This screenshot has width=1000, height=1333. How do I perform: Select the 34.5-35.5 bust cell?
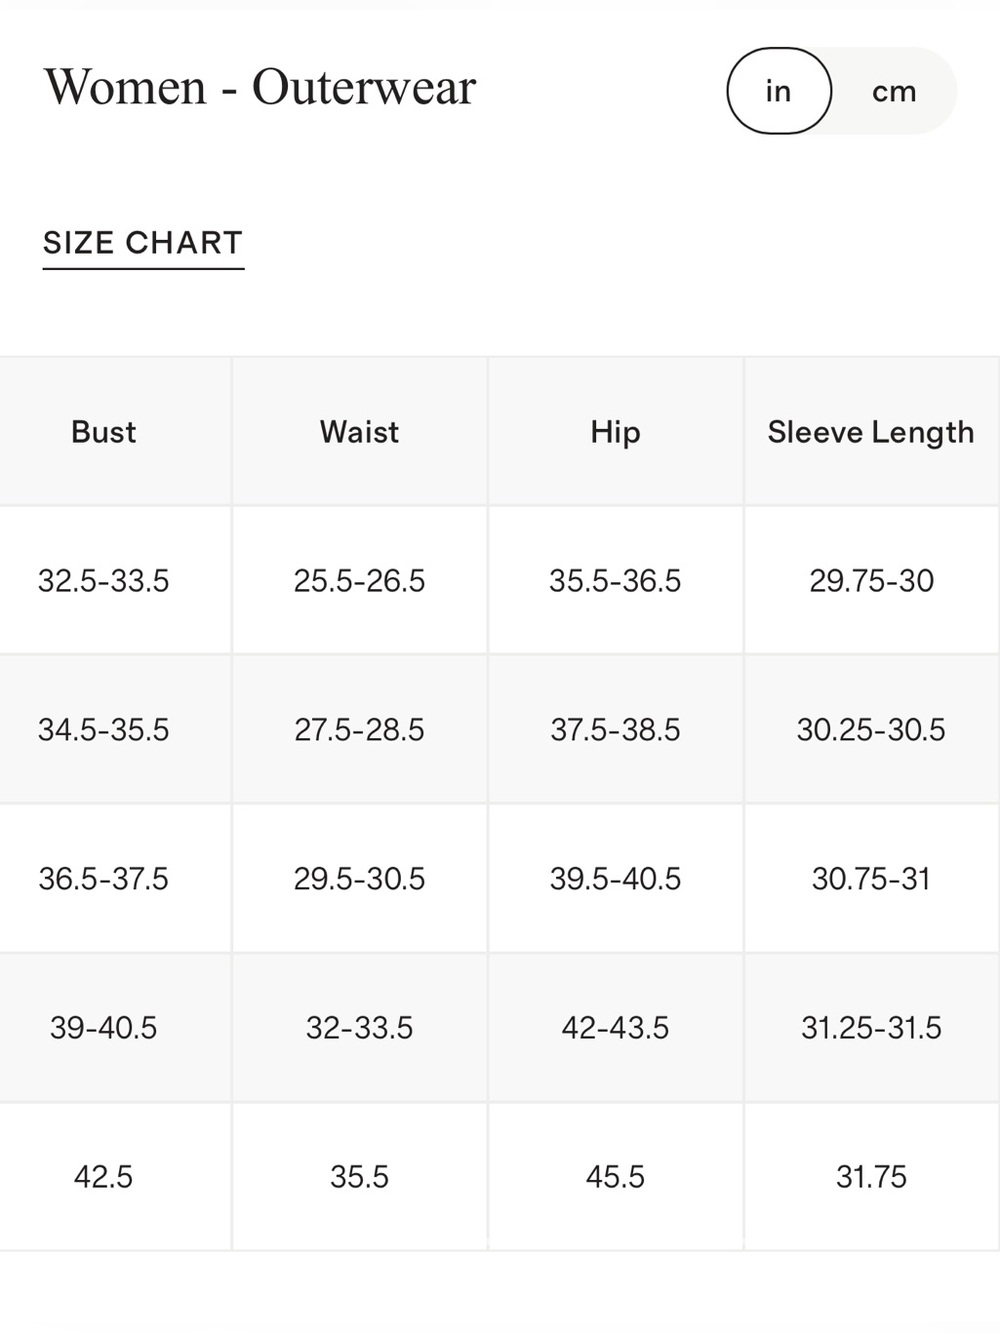(x=104, y=729)
